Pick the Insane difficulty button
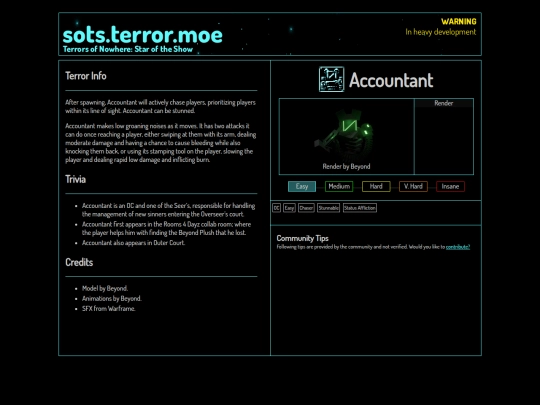Viewport: 540px width, 405px height. click(450, 187)
